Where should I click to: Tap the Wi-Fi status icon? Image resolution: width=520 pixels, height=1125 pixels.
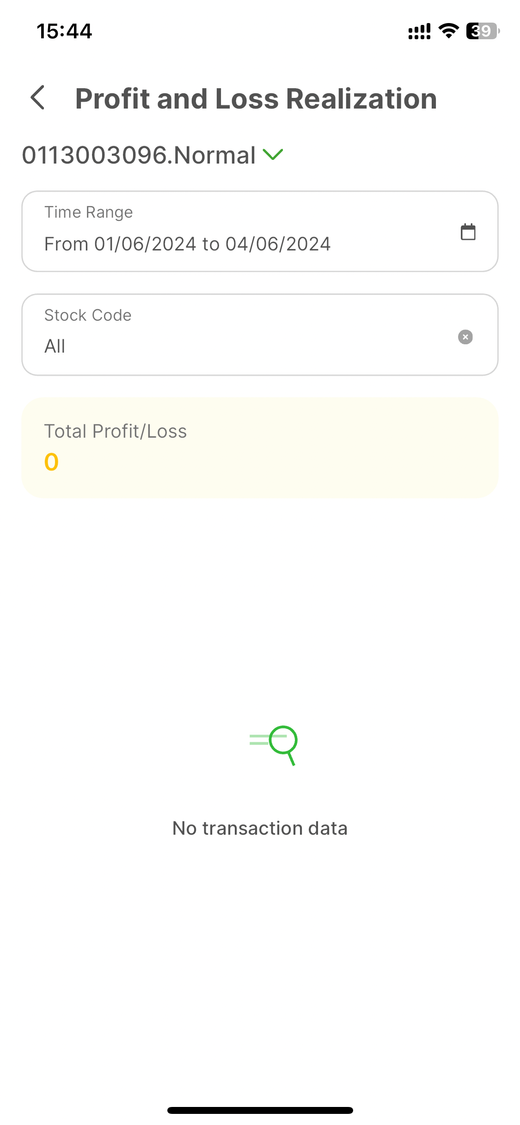(449, 31)
